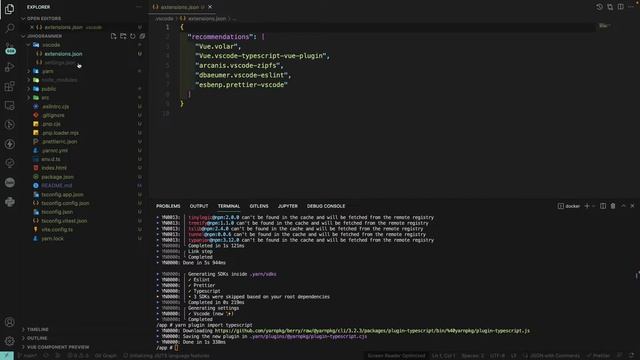
Task: Expand the Vue Component Preview section
Action: point(58,347)
